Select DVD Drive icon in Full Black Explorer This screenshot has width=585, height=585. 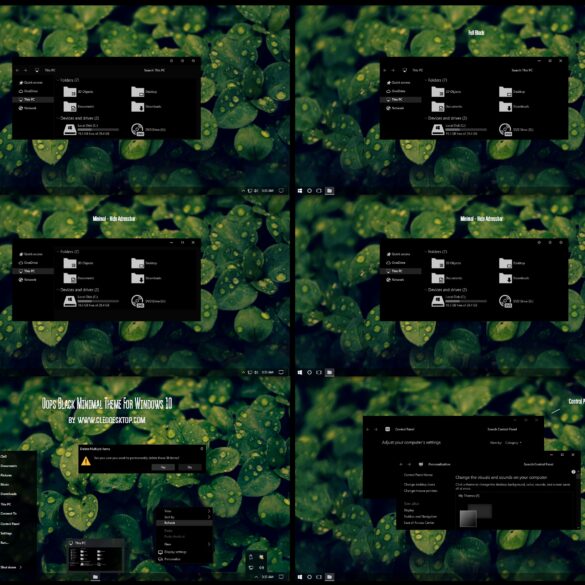505,129
